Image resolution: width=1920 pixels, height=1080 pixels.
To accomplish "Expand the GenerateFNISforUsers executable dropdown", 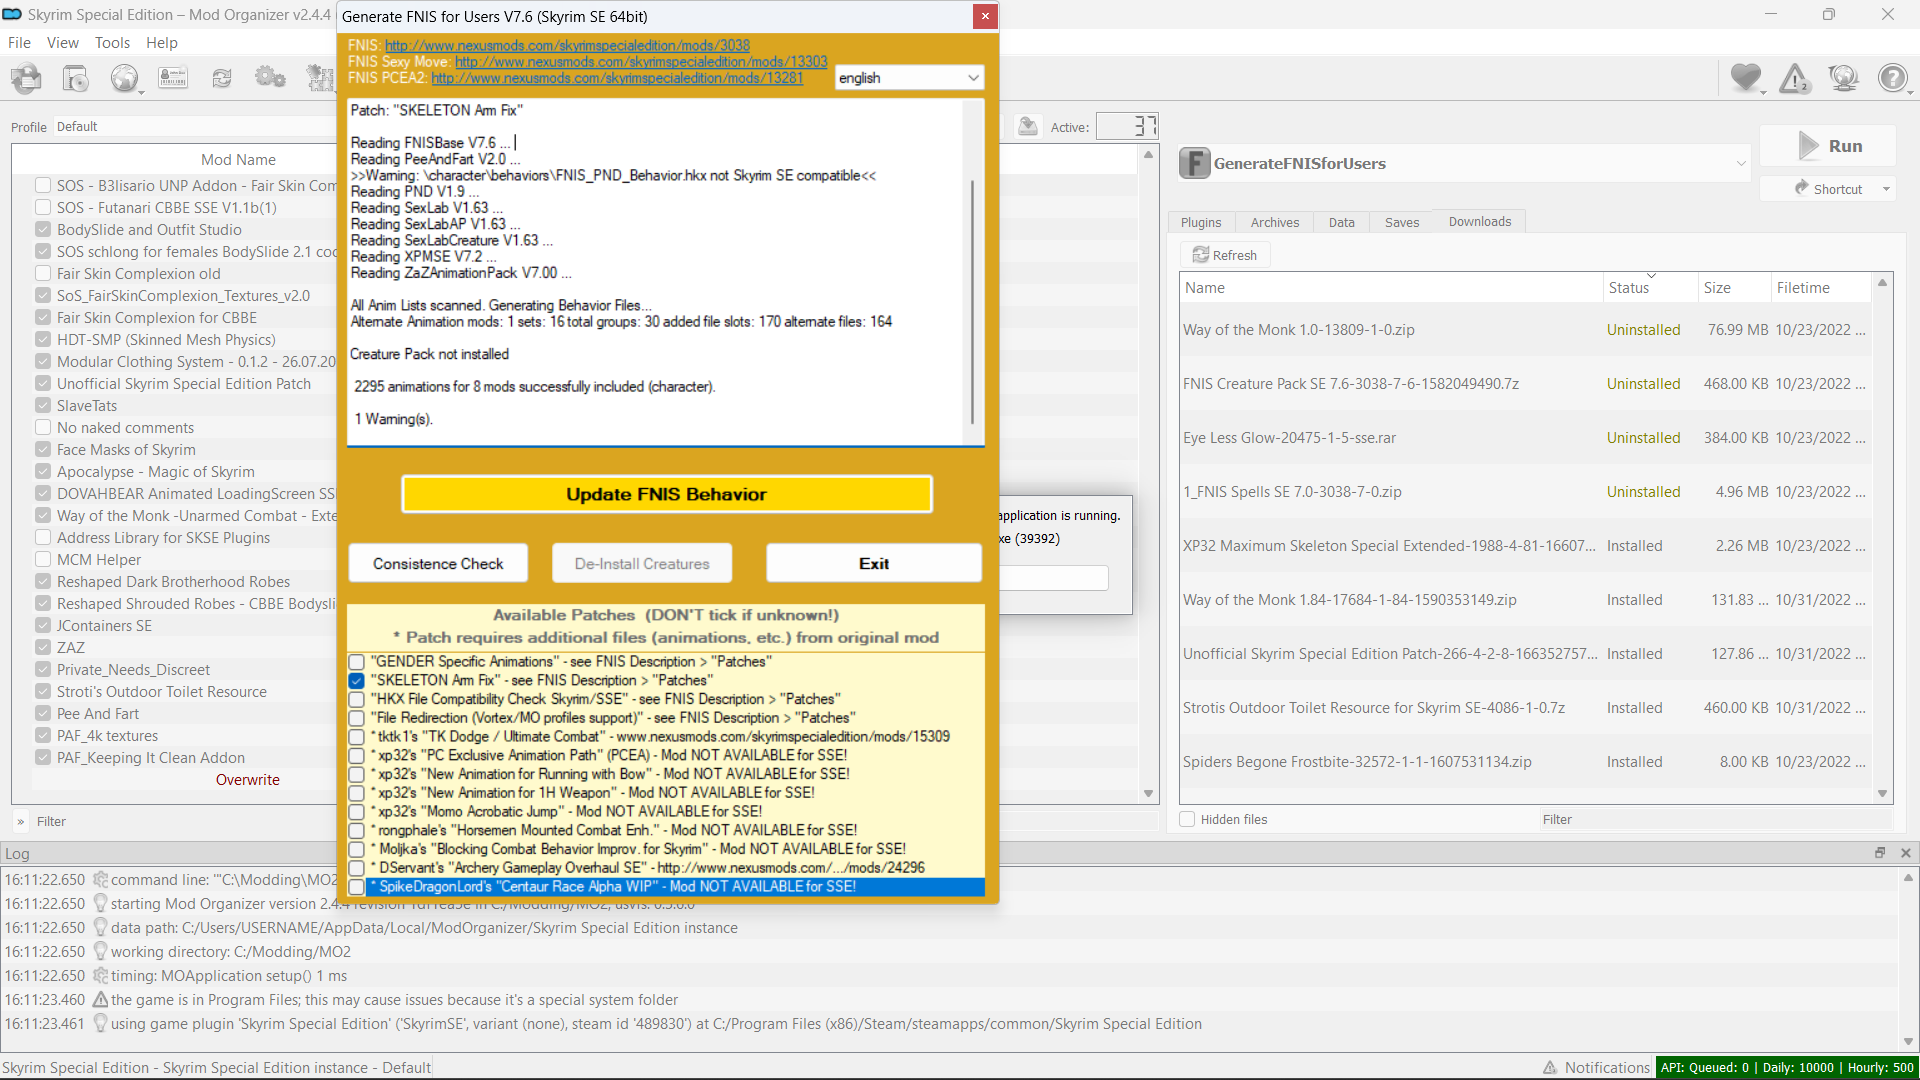I will pyautogui.click(x=1741, y=163).
